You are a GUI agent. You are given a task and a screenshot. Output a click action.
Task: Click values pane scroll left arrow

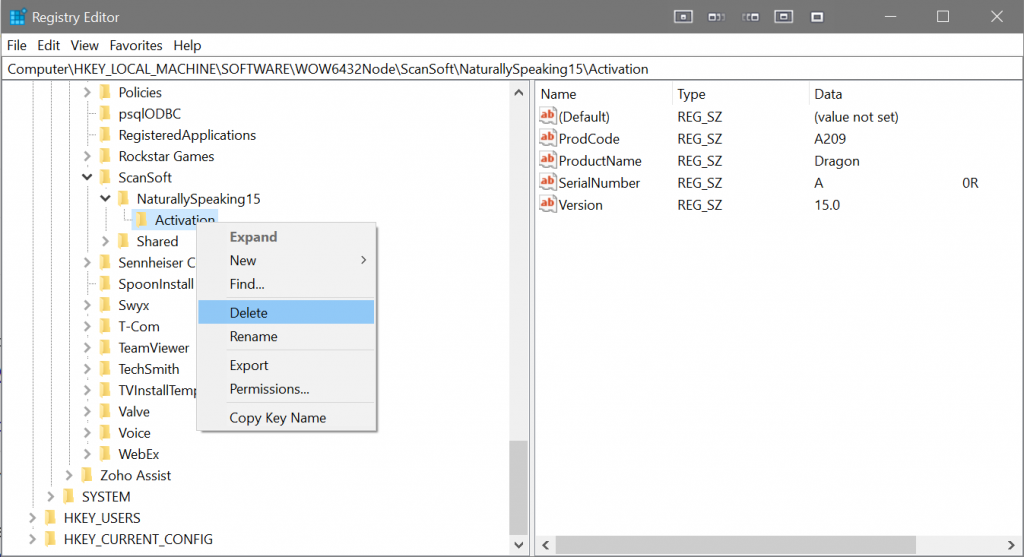545,545
